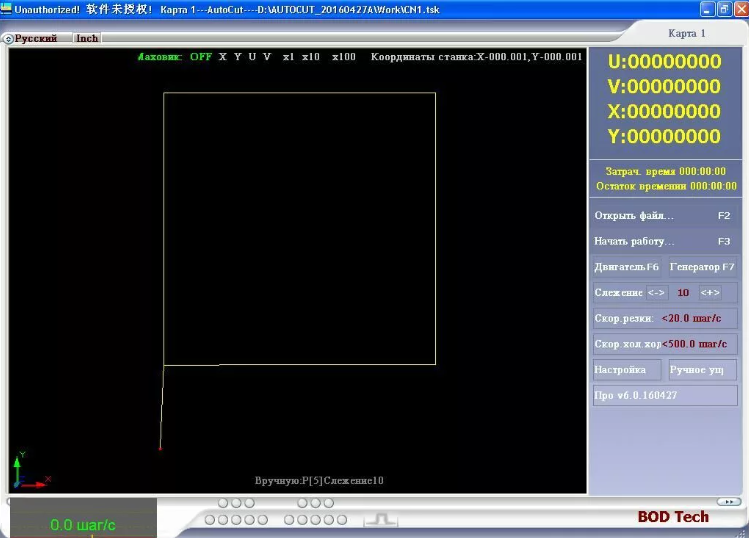Toggle Двигатель F6 motor button

click(x=626, y=267)
